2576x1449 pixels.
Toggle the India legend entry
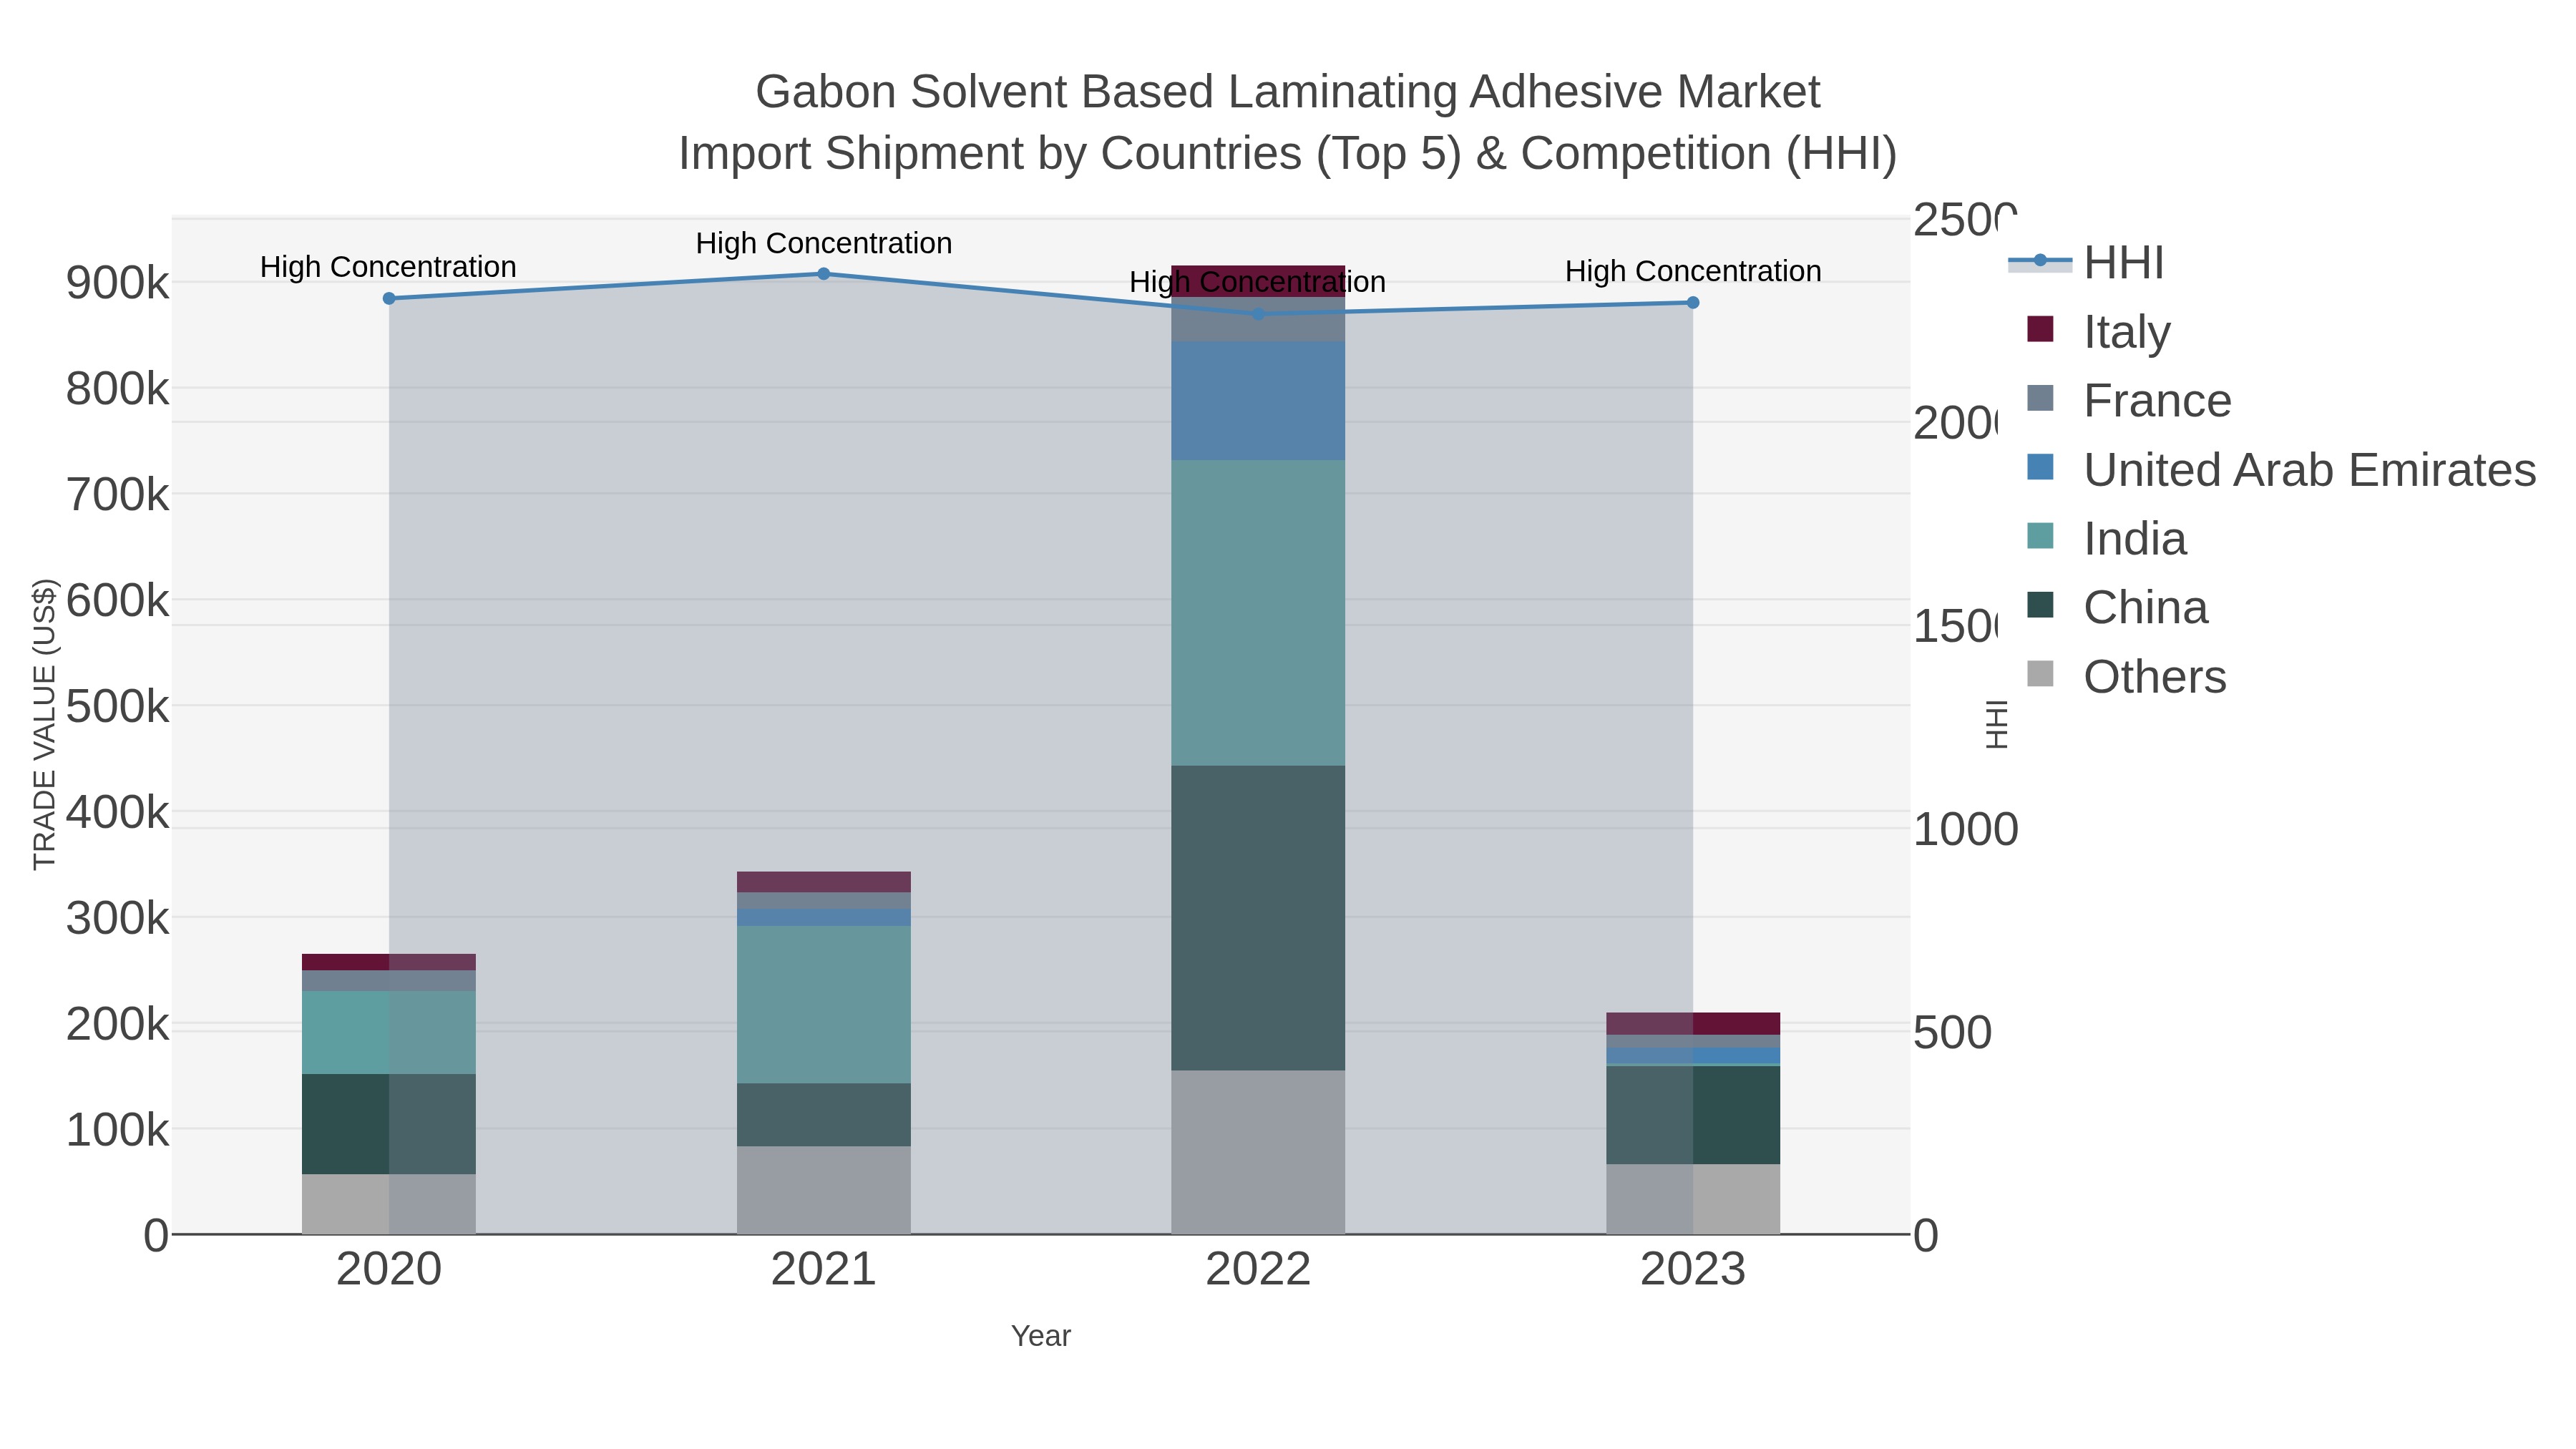click(2106, 538)
